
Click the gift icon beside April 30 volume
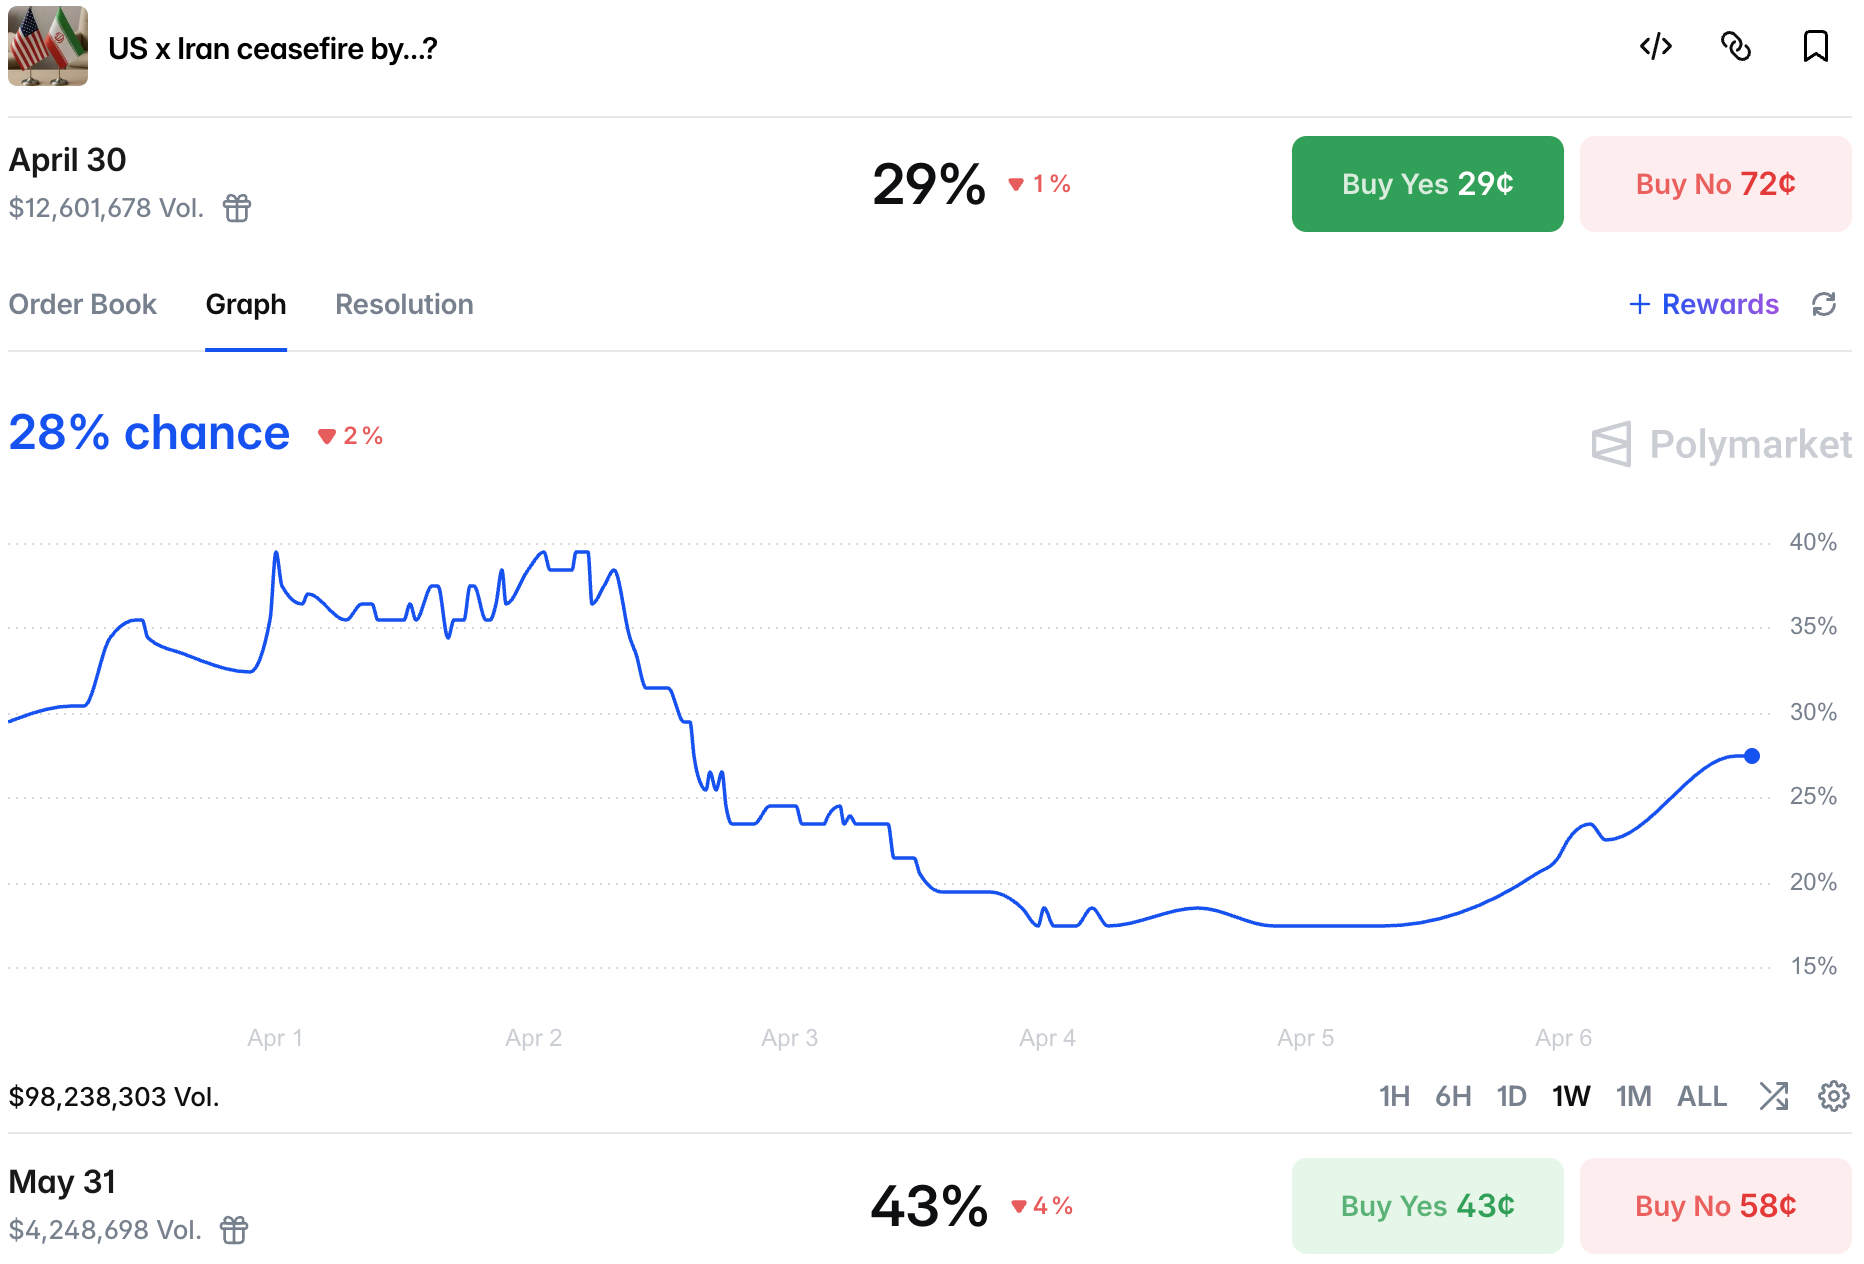coord(237,208)
